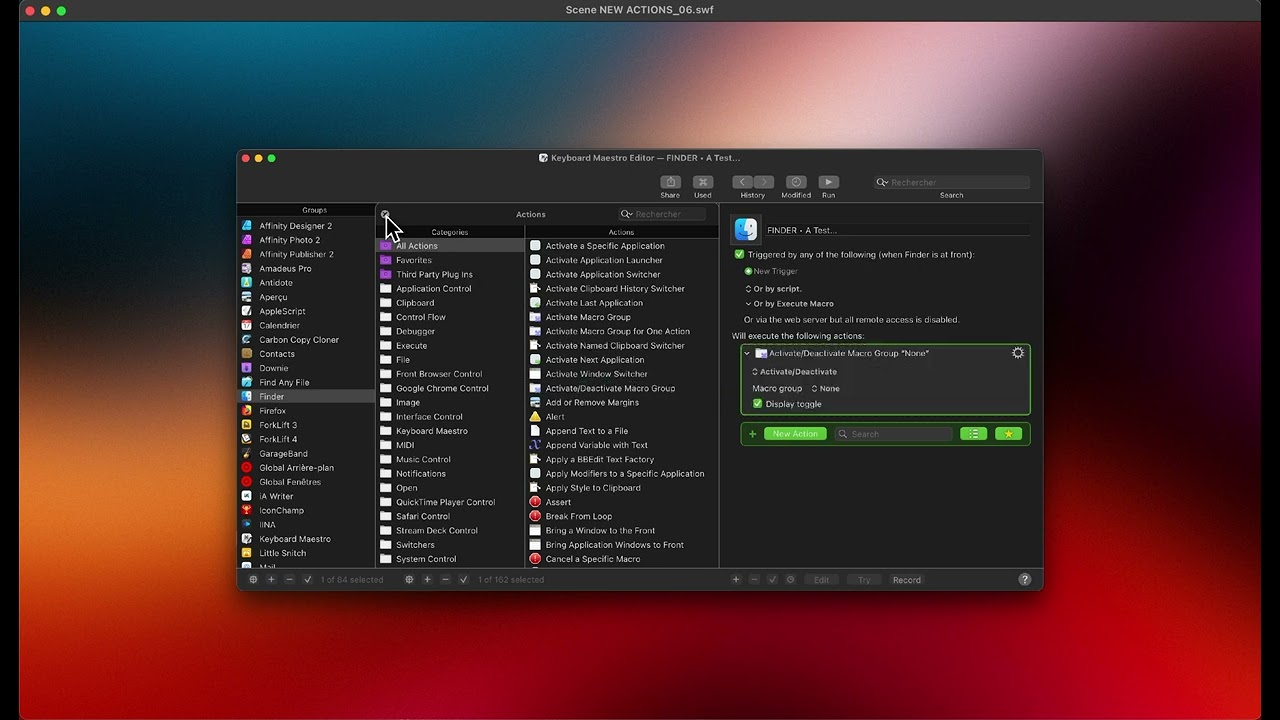Run the macro with the Run icon
Viewport: 1280px width, 720px height.
(828, 182)
